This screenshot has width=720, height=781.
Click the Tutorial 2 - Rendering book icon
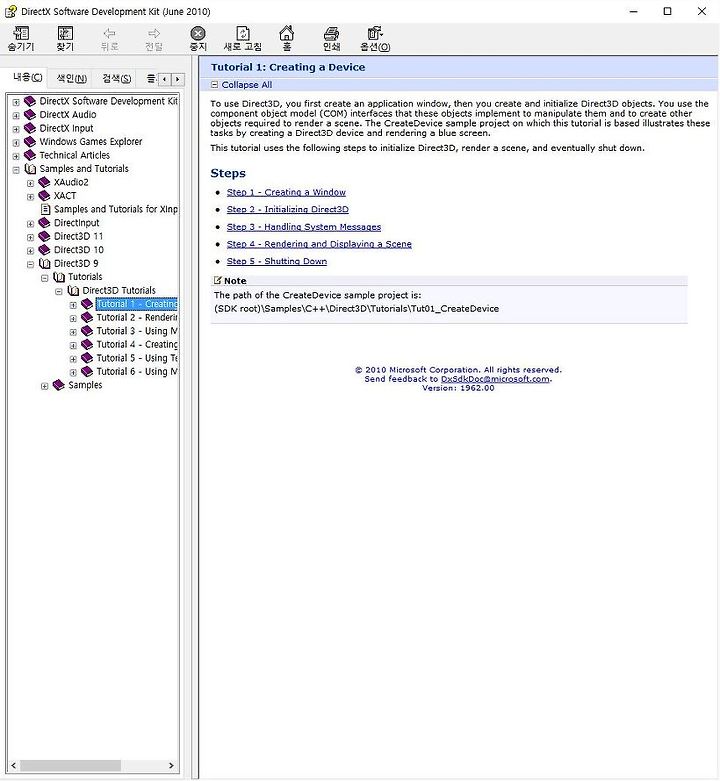[87, 317]
